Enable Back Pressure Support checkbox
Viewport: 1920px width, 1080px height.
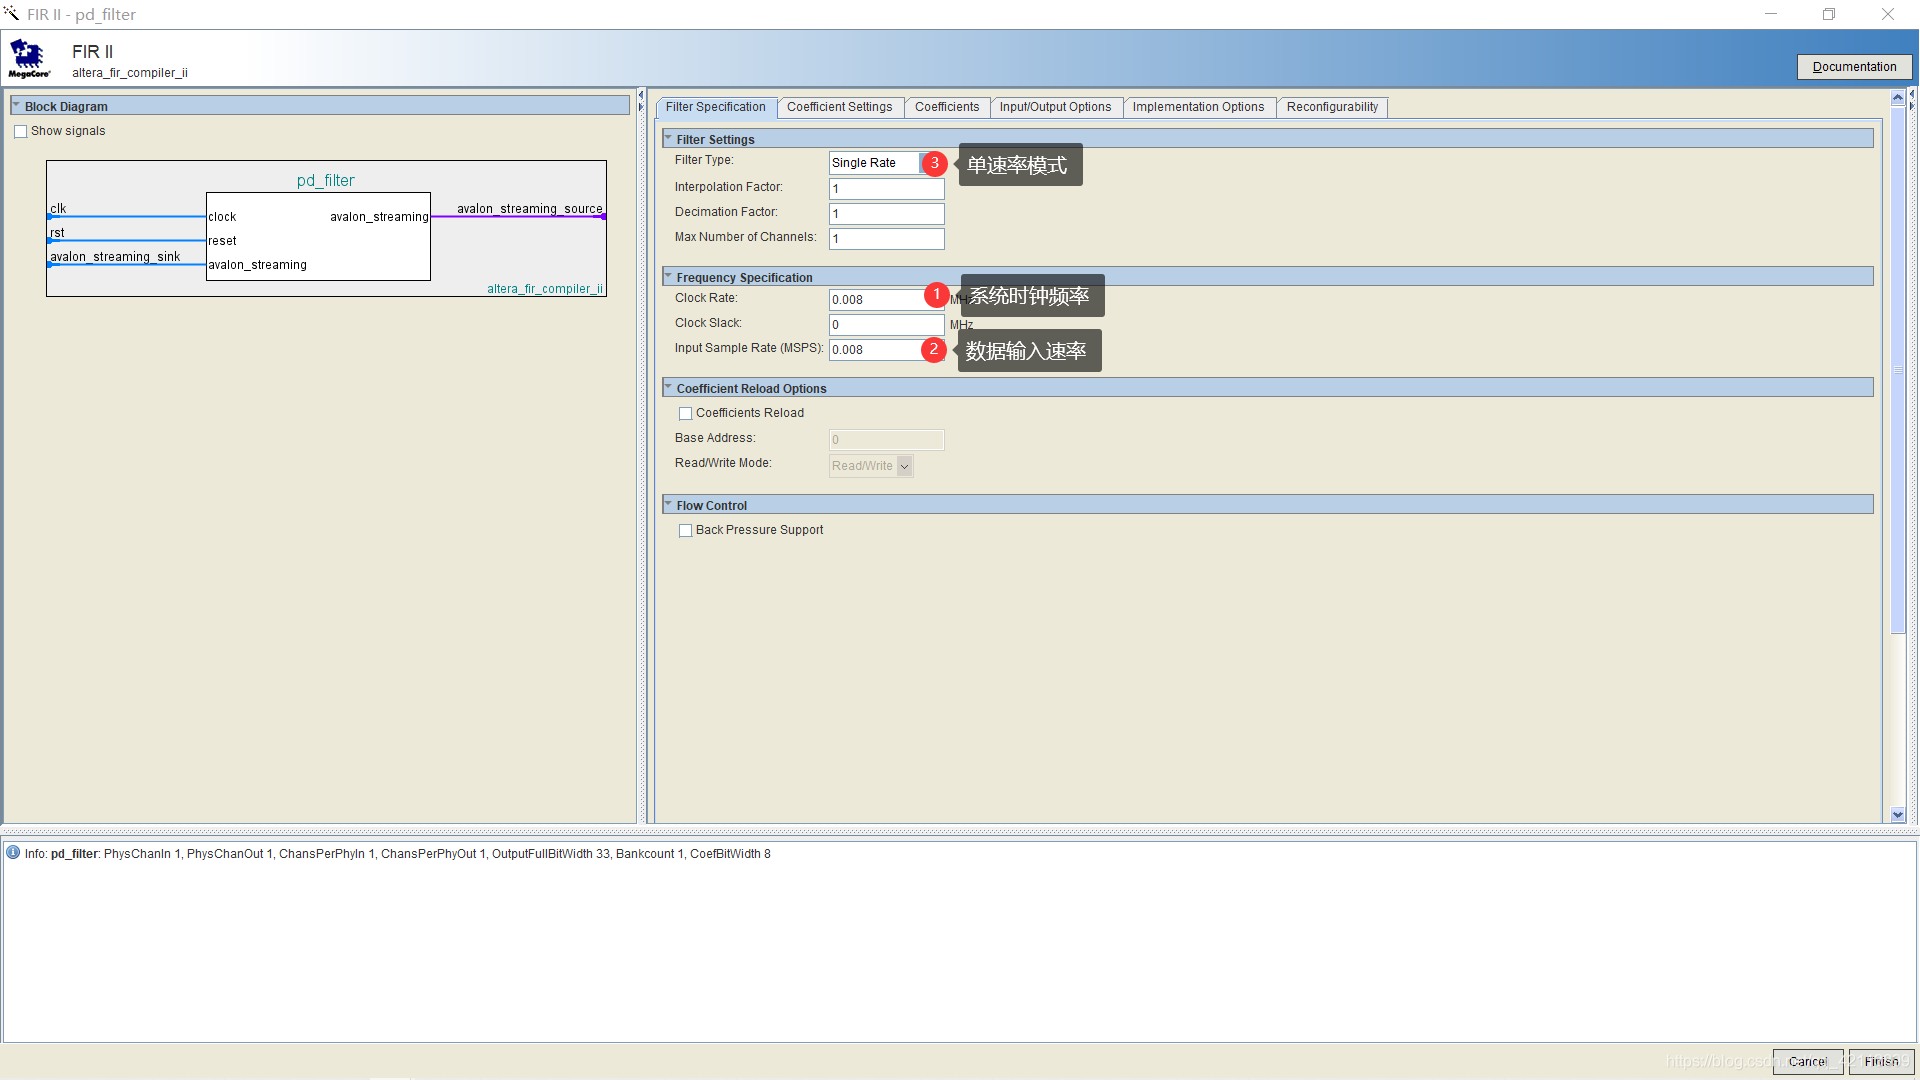click(x=686, y=531)
